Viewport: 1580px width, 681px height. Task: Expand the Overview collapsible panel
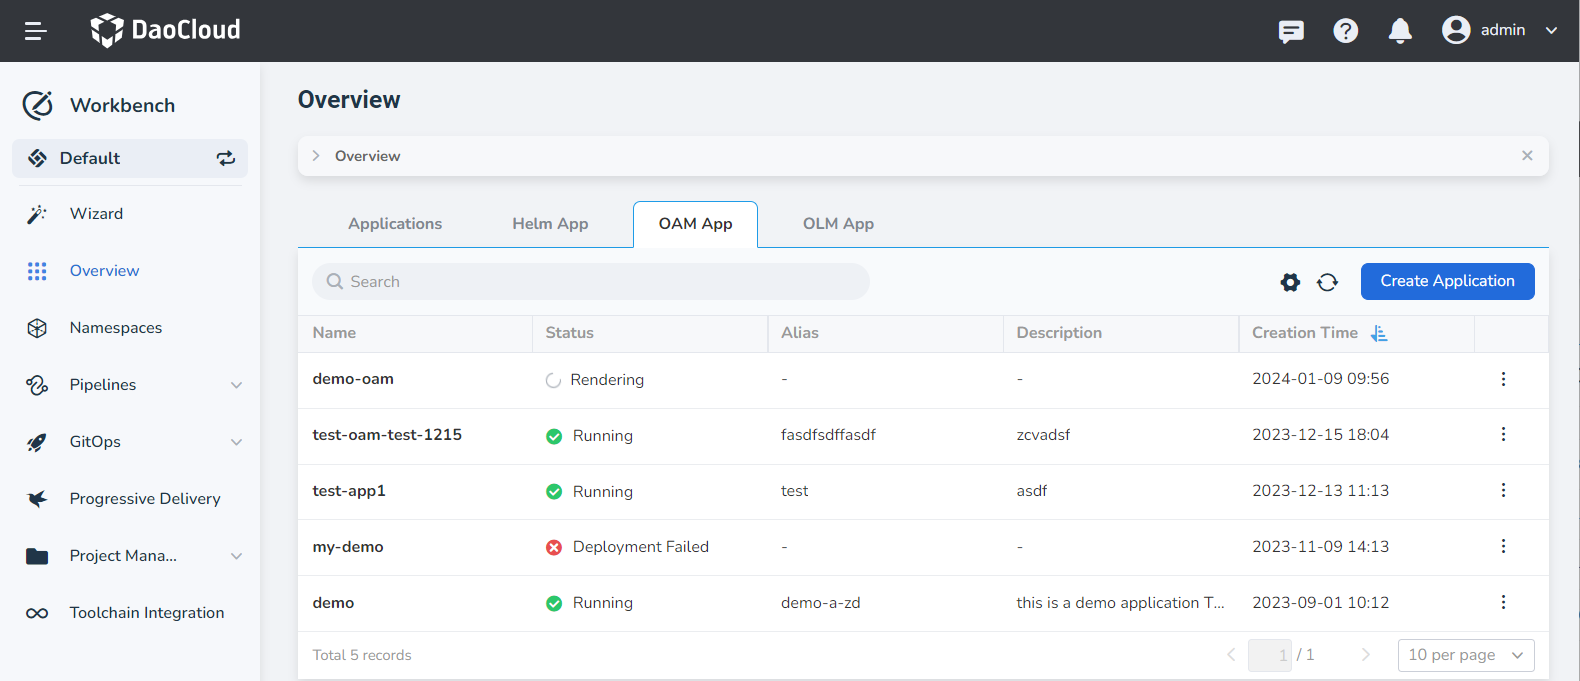316,156
